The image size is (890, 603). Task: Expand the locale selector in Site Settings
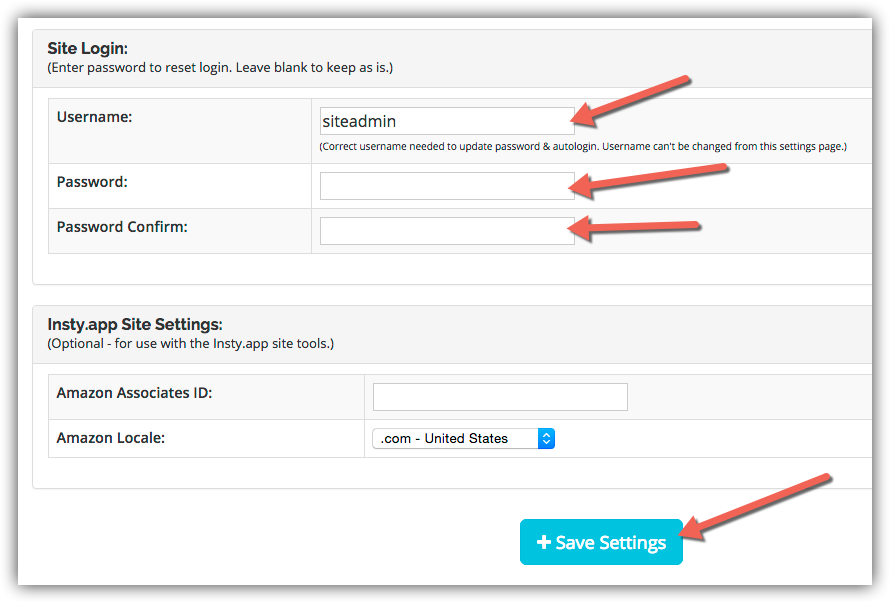coord(463,438)
